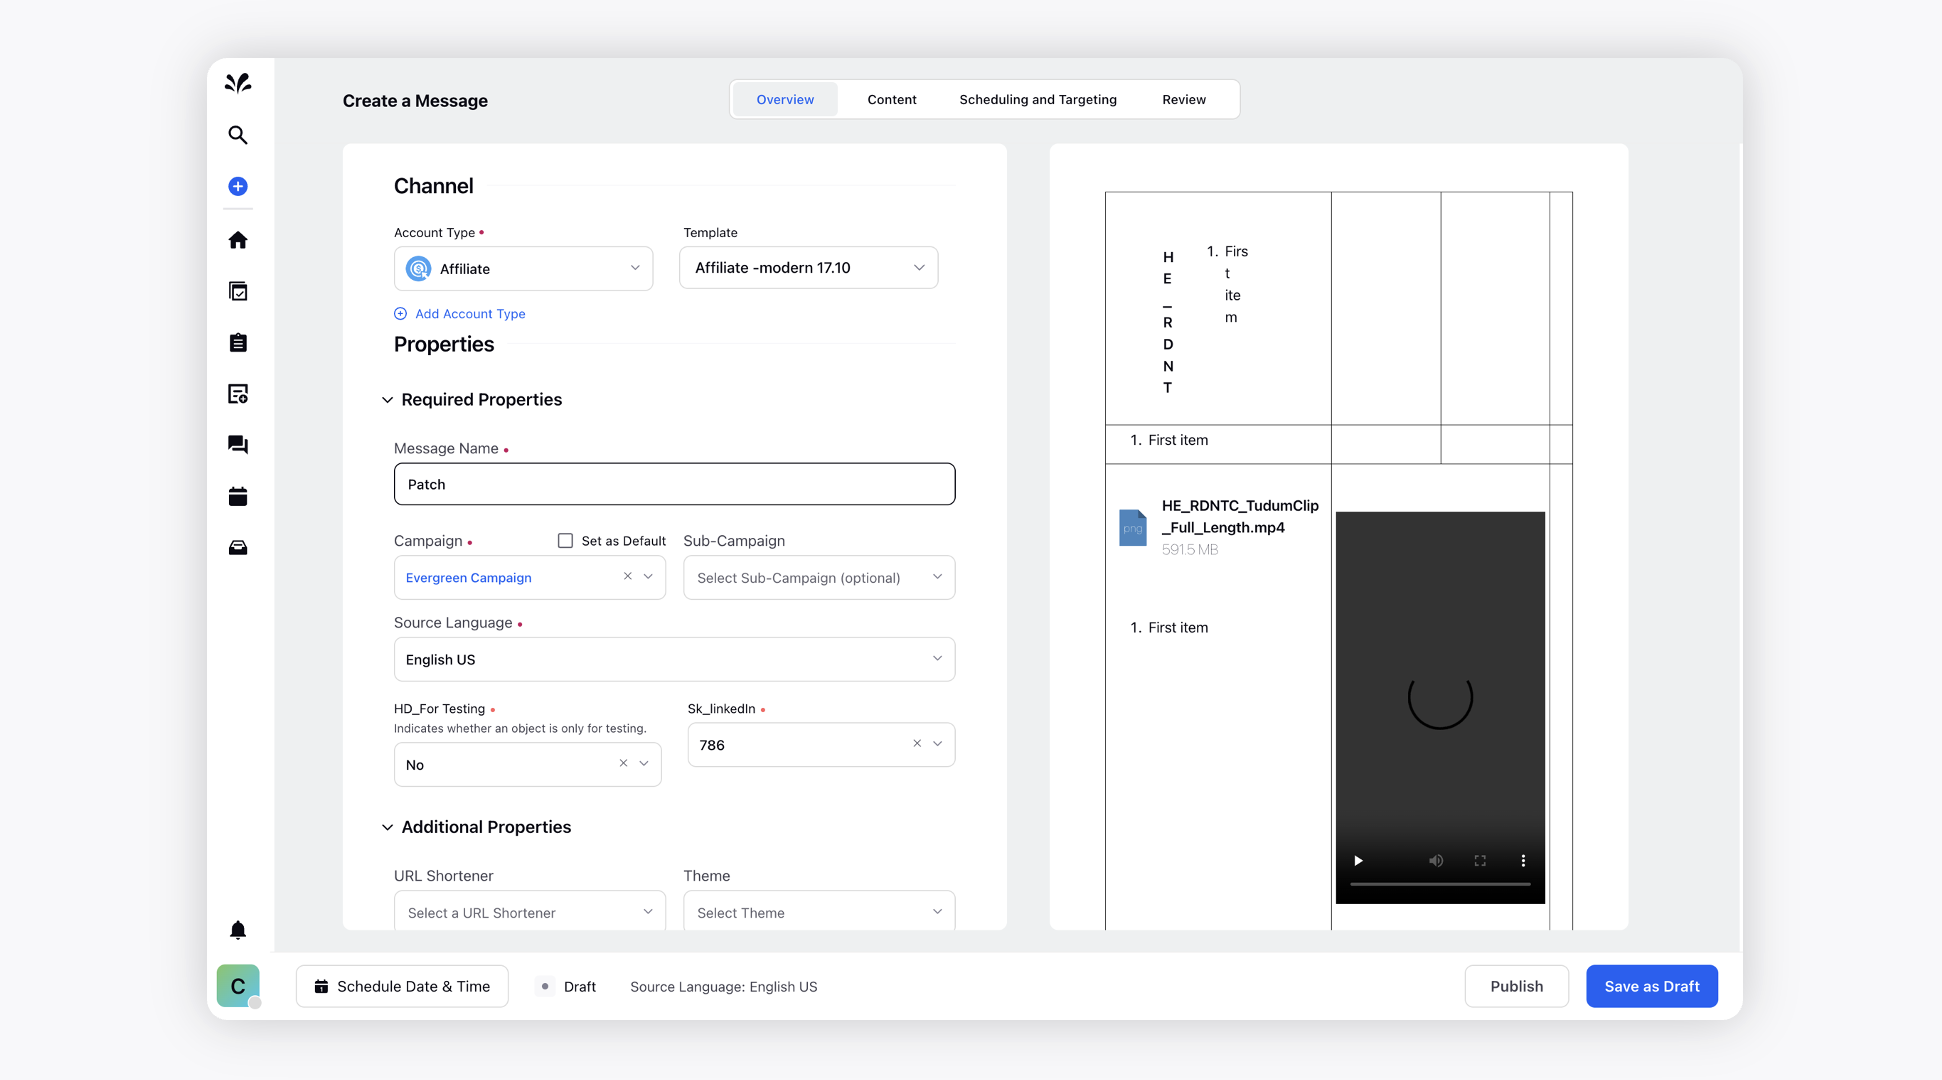The image size is (1942, 1080).
Task: Check the Set as Default checkbox
Action: click(566, 541)
